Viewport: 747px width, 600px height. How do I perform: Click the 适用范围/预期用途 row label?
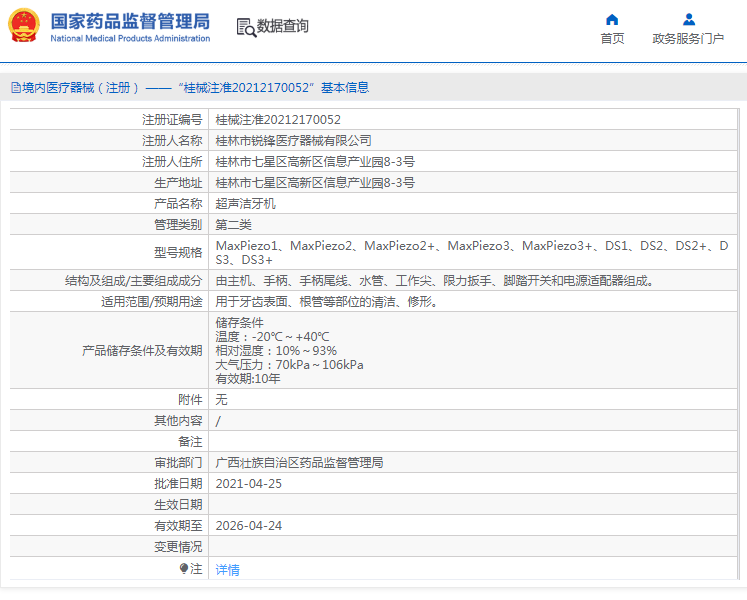151,302
